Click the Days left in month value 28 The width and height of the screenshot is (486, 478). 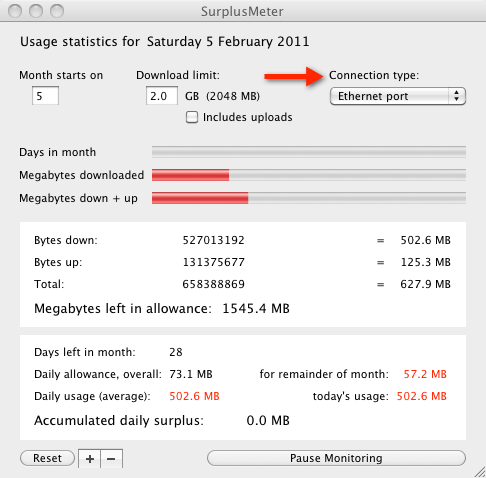pos(176,352)
